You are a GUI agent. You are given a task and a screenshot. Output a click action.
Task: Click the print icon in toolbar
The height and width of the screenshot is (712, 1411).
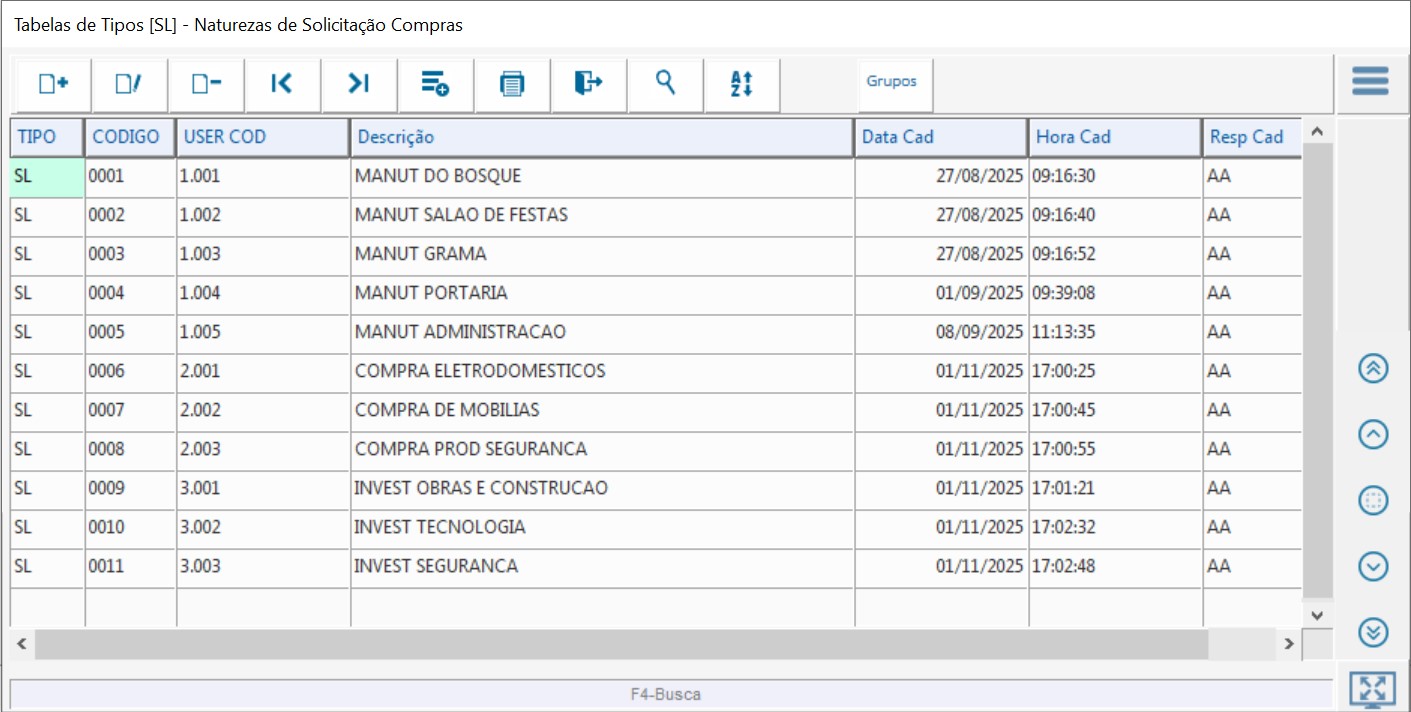(512, 84)
